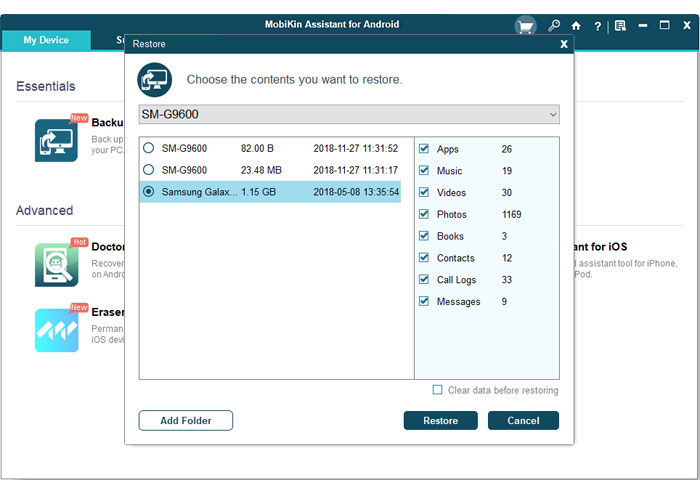Click the restore dialog header icon
Viewport: 700px width, 480px height.
pos(154,80)
